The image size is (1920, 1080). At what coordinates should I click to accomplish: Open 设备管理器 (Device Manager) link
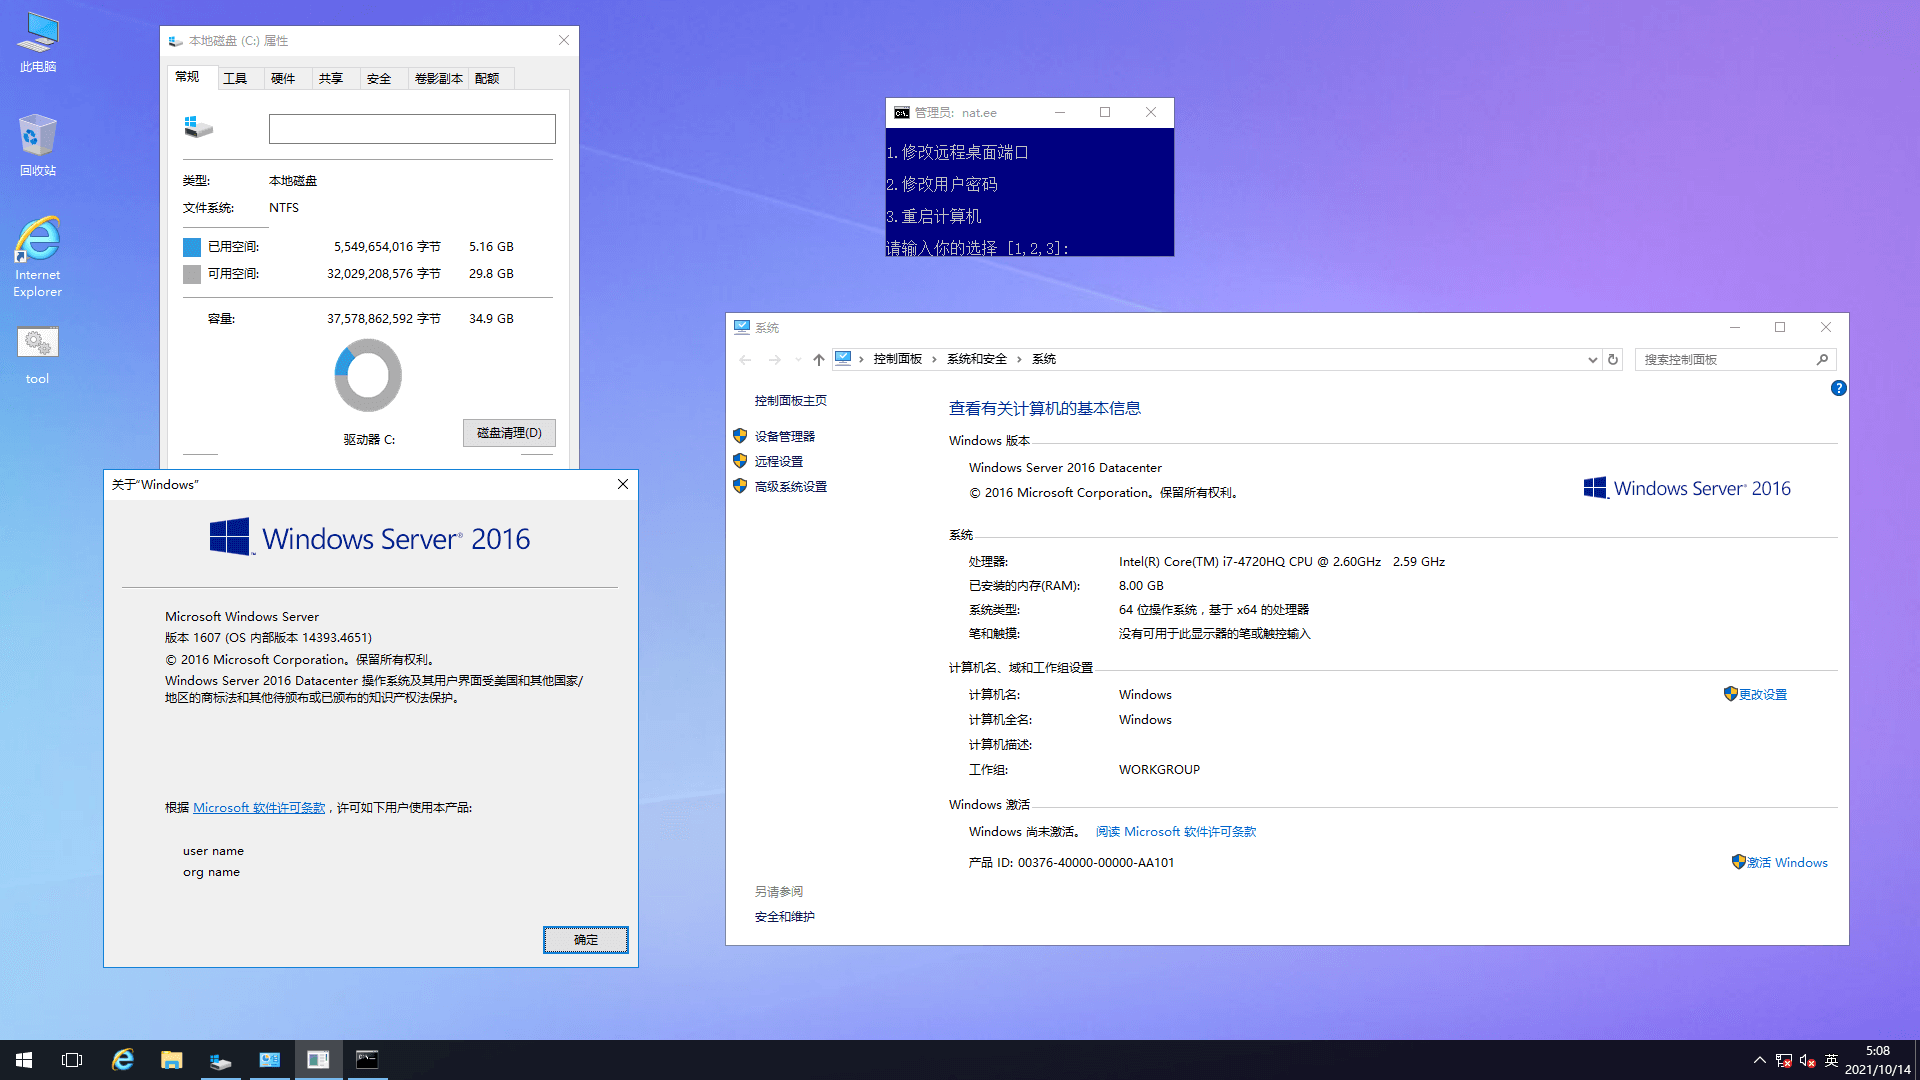pyautogui.click(x=785, y=436)
